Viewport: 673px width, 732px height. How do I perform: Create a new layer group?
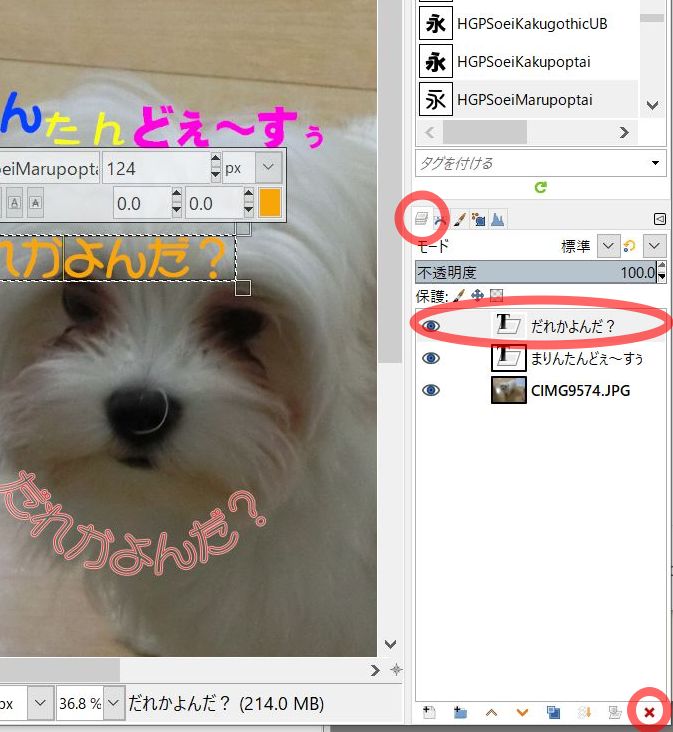(460, 712)
